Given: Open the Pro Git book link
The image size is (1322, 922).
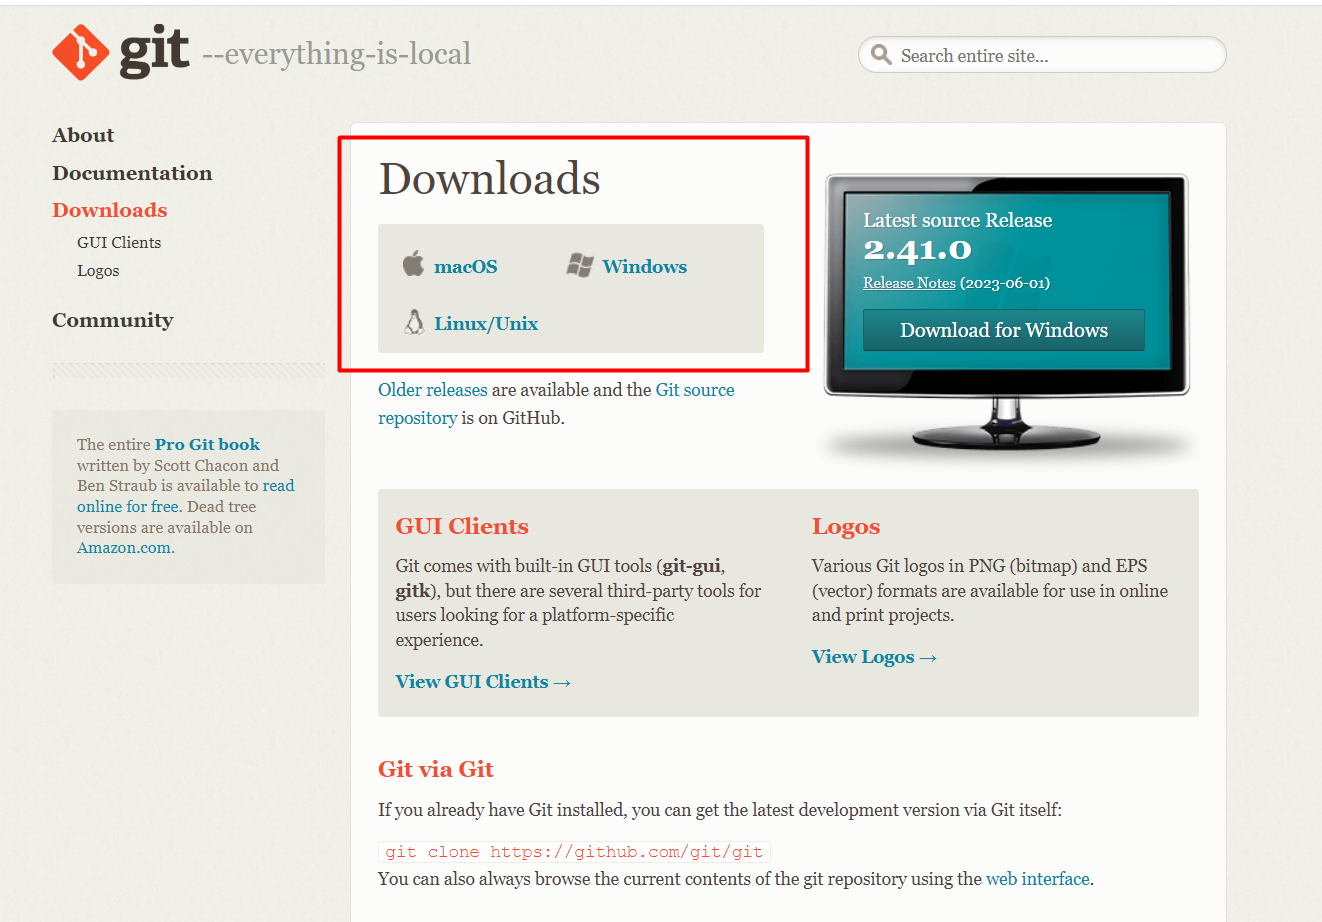Looking at the screenshot, I should coord(207,444).
